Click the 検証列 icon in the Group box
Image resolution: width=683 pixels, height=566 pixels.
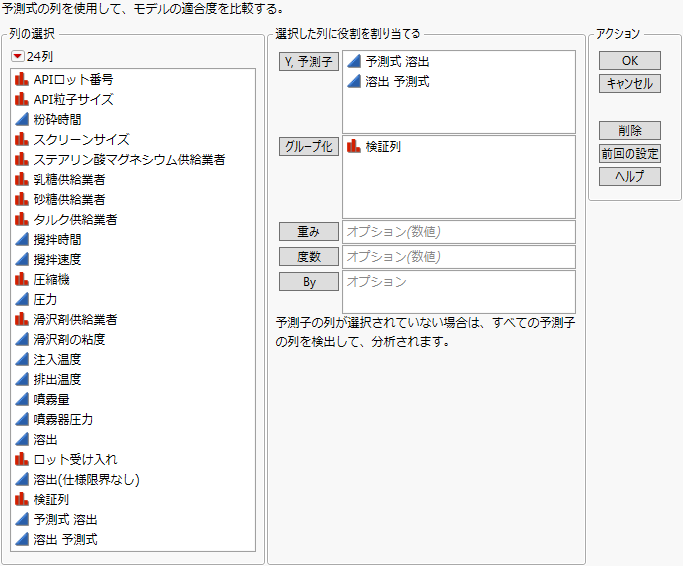pos(354,146)
